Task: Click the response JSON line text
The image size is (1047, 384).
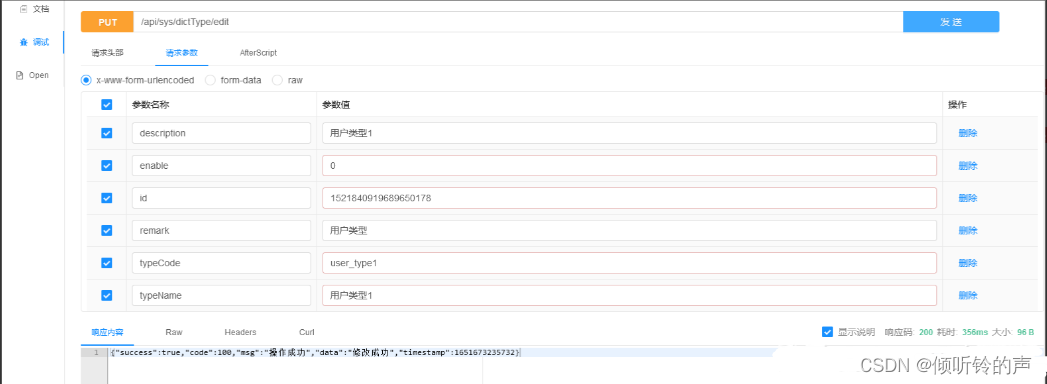Action: [x=315, y=352]
